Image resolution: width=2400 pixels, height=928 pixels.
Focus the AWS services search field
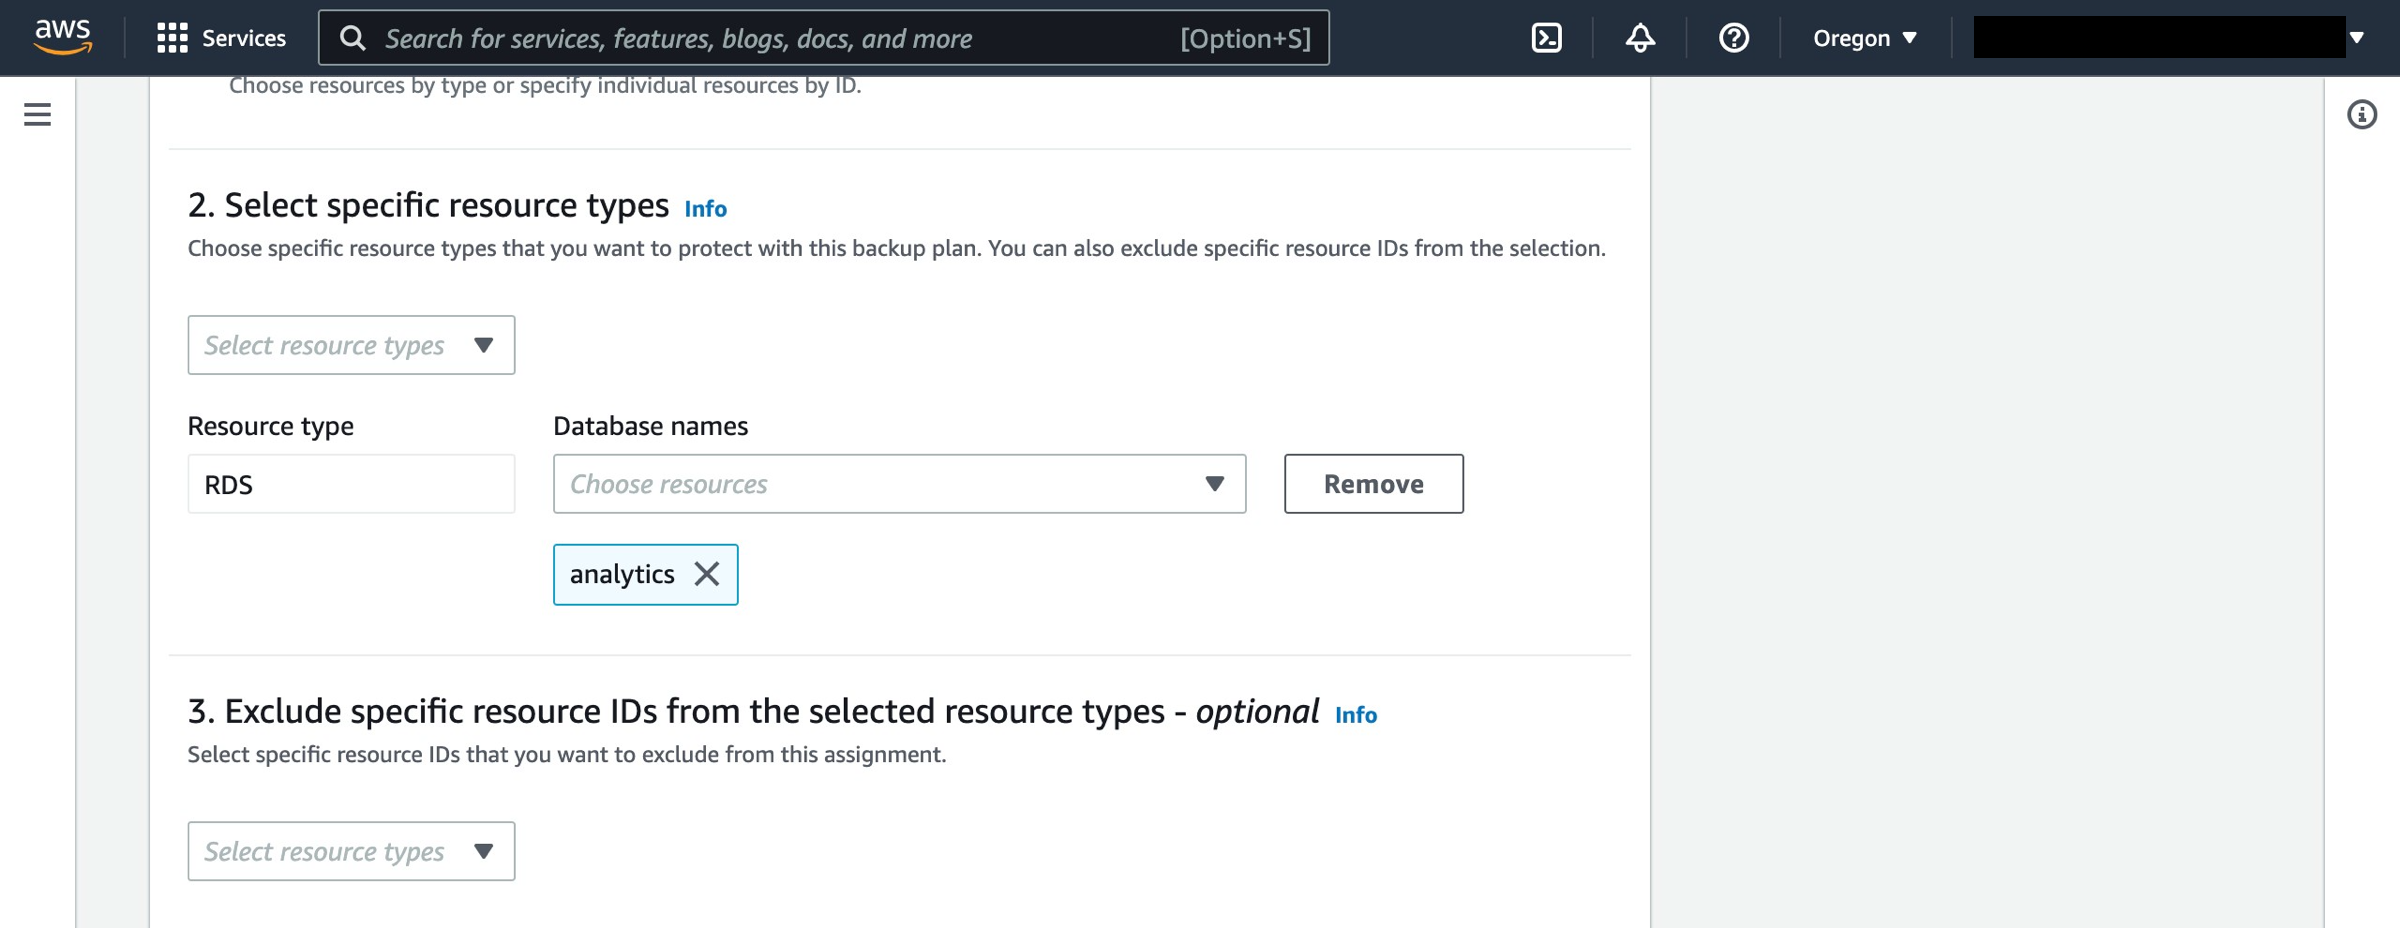point(824,38)
